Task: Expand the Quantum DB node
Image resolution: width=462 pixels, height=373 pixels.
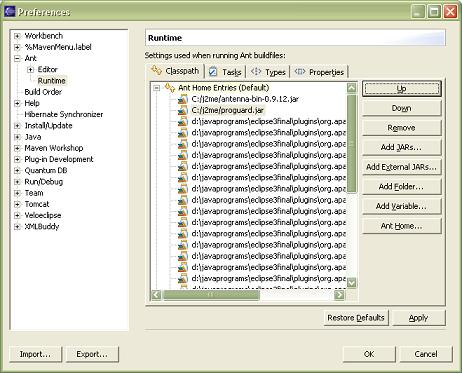Action: pyautogui.click(x=17, y=171)
